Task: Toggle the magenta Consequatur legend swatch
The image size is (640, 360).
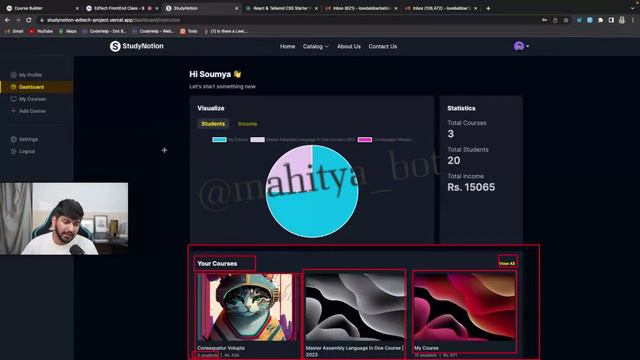Action: point(365,140)
